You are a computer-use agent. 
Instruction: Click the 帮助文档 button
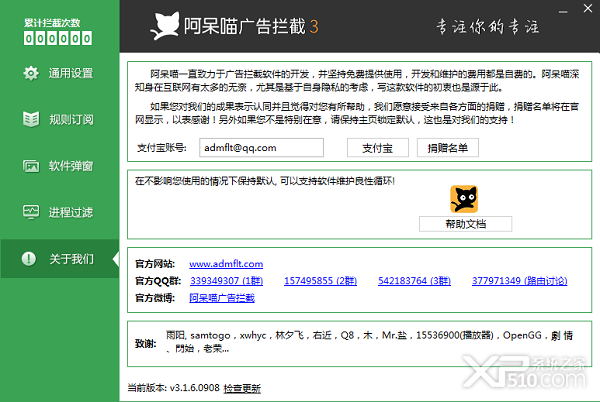[465, 224]
